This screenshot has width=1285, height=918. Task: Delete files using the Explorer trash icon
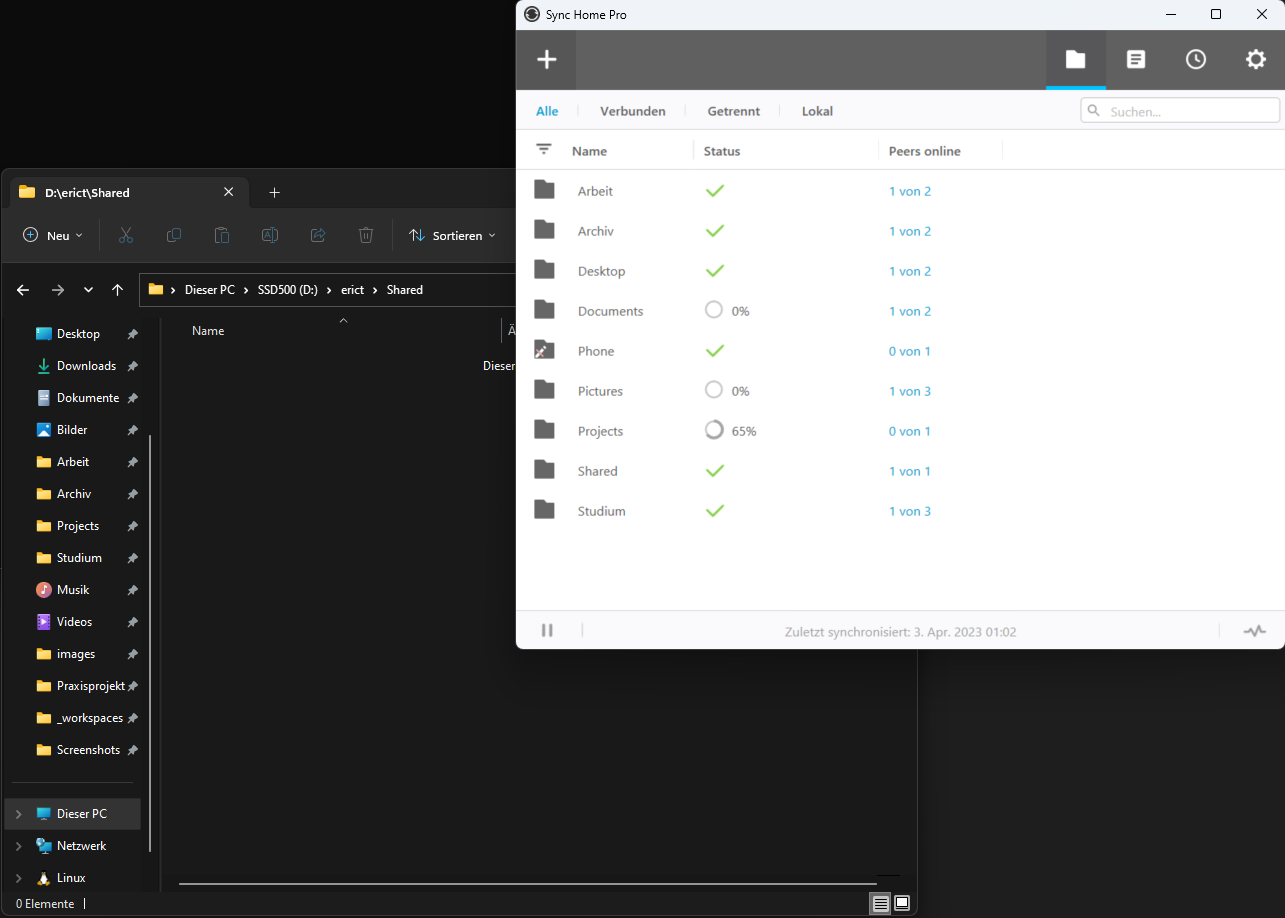point(366,235)
